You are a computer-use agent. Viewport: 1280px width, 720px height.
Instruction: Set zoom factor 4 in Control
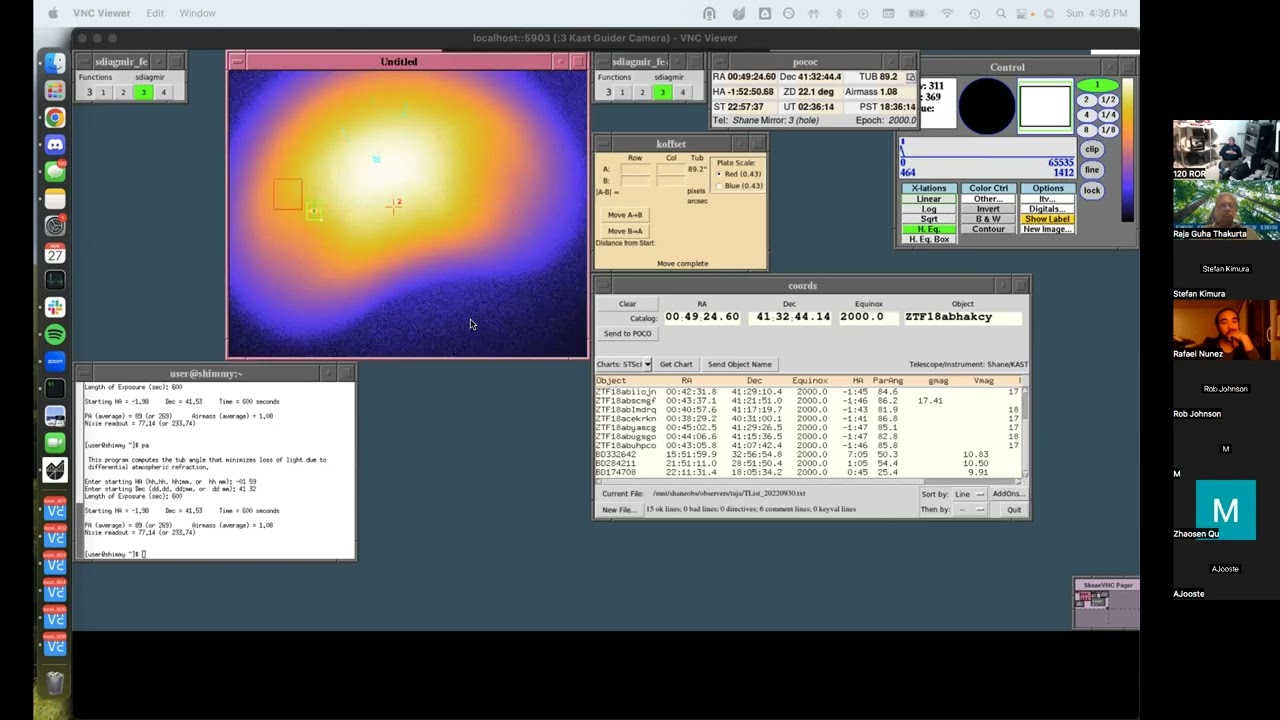1087,115
